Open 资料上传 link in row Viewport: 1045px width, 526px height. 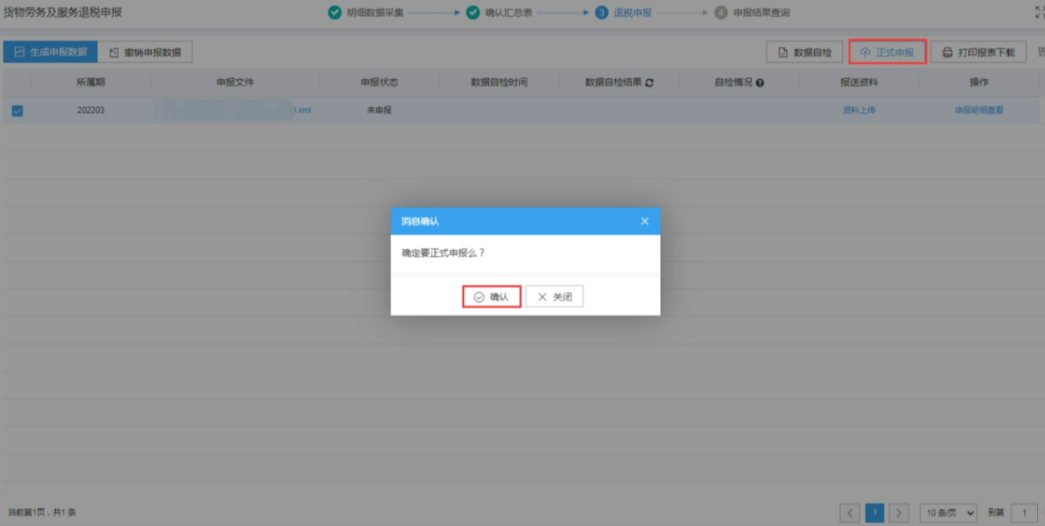coord(858,110)
